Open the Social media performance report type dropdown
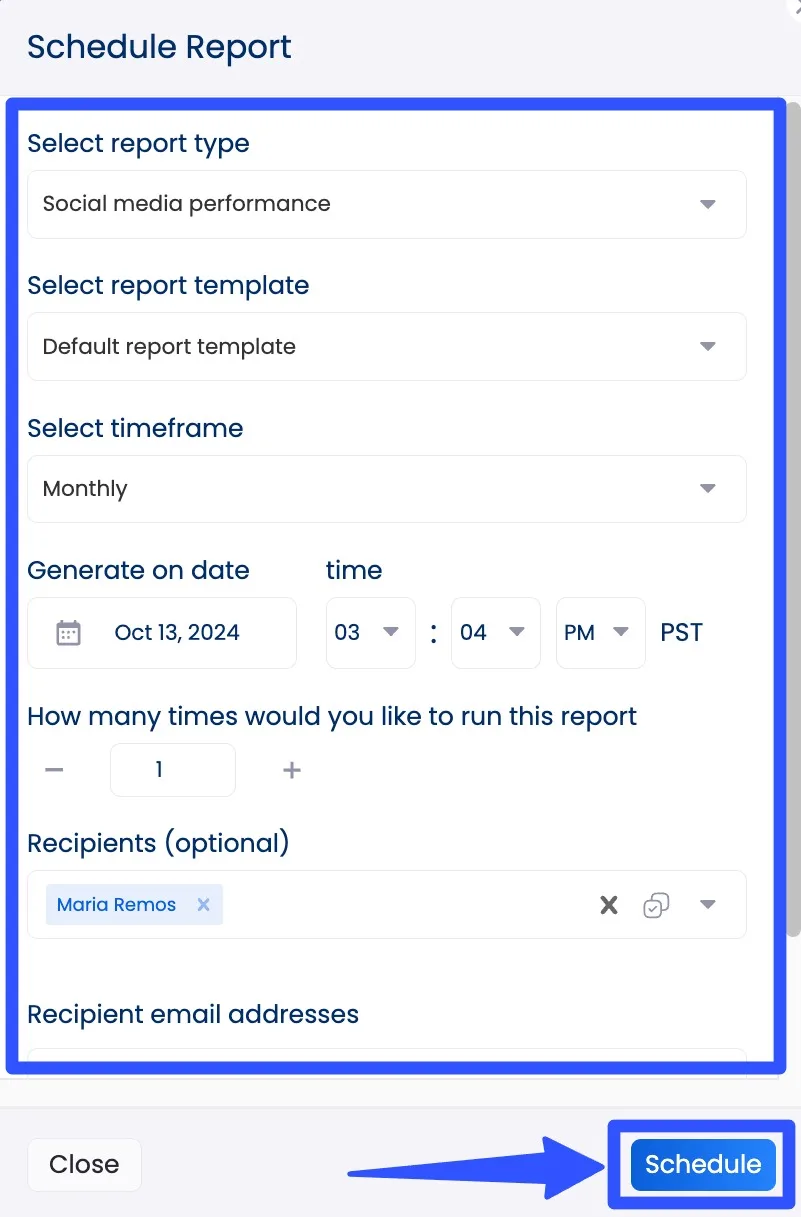801x1217 pixels. click(x=707, y=204)
